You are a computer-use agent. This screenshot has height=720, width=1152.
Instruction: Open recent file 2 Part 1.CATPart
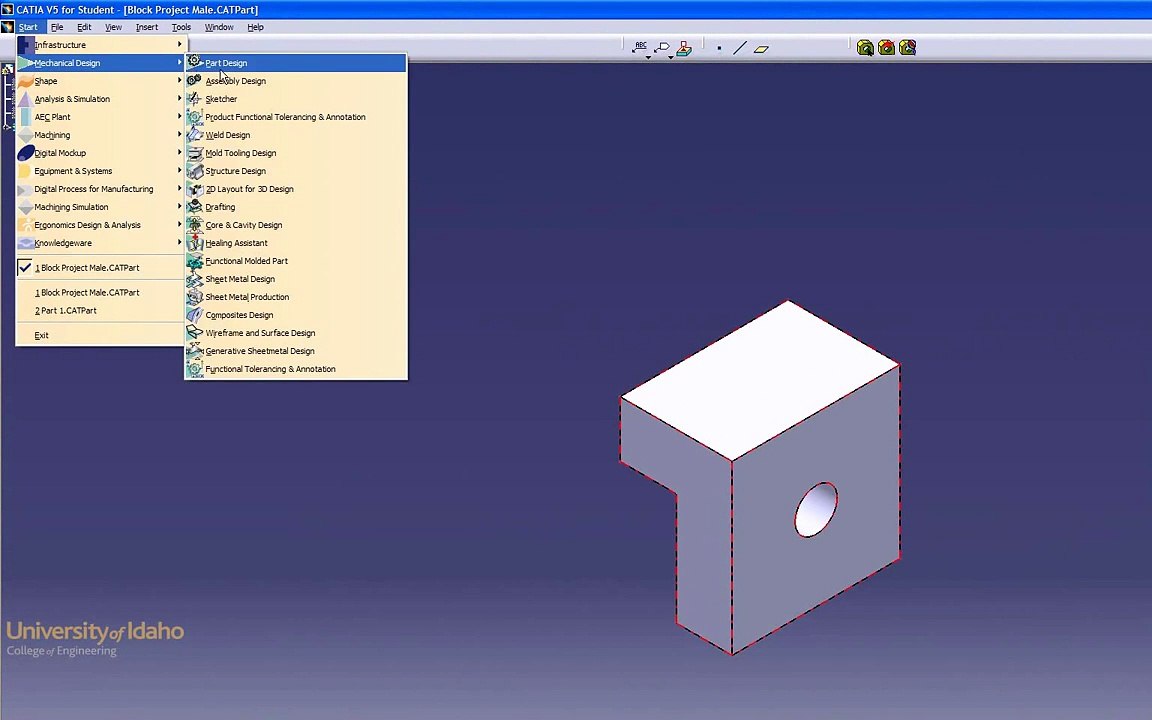(100, 310)
